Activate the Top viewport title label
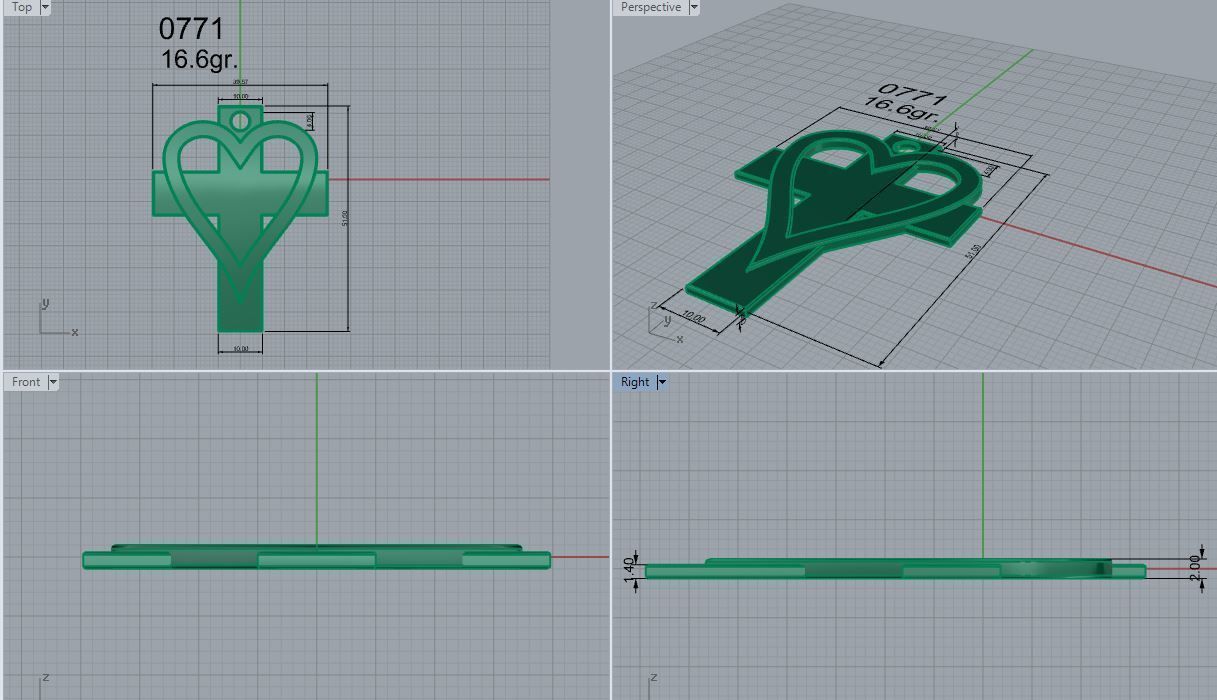The height and width of the screenshot is (700, 1217). click(x=21, y=7)
